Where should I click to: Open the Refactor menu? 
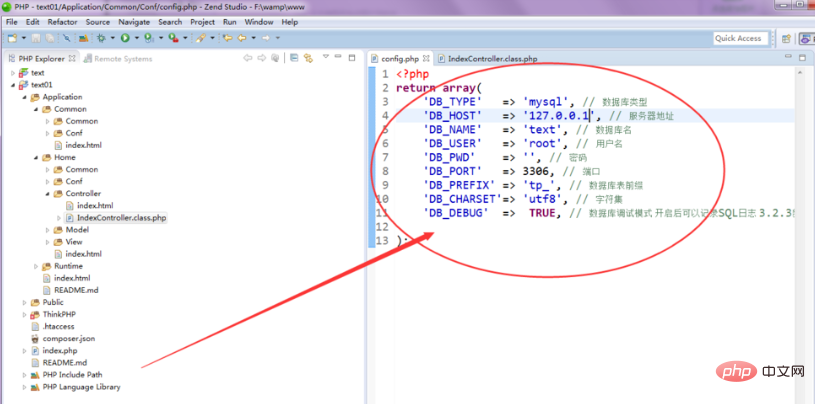pos(62,21)
